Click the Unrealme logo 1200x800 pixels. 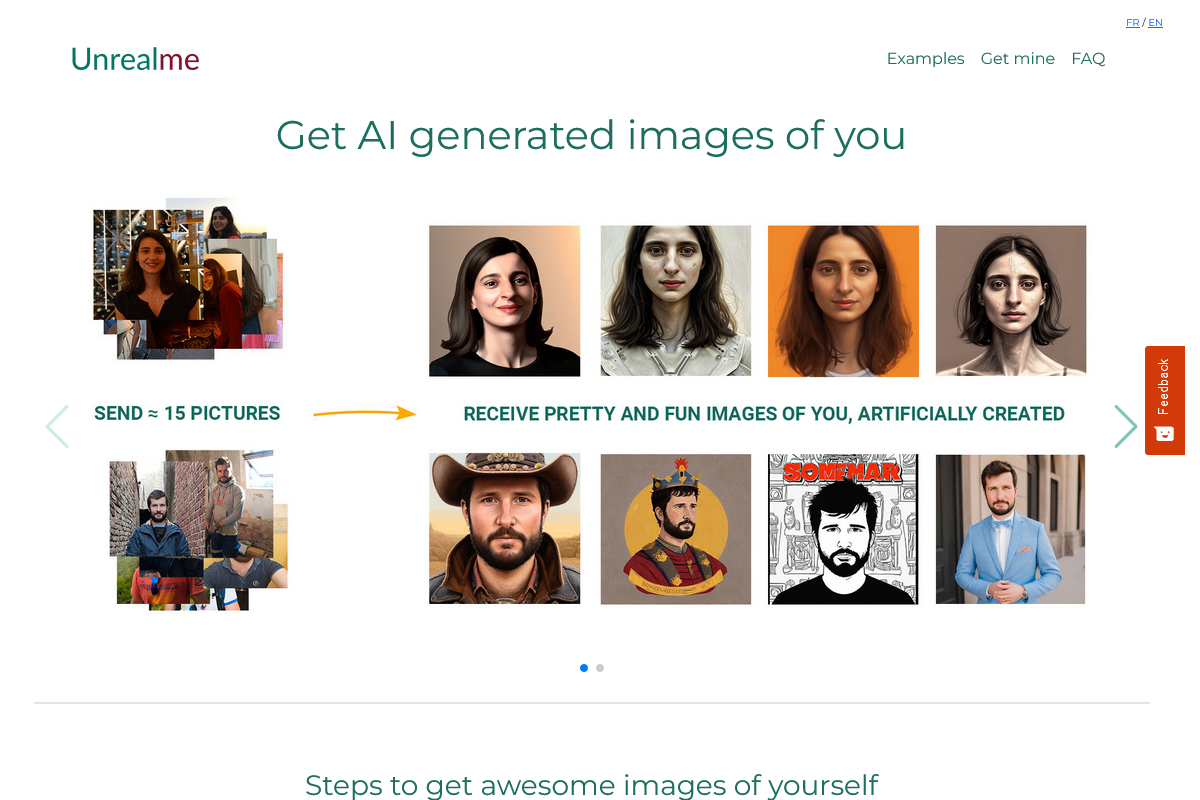pyautogui.click(x=135, y=60)
